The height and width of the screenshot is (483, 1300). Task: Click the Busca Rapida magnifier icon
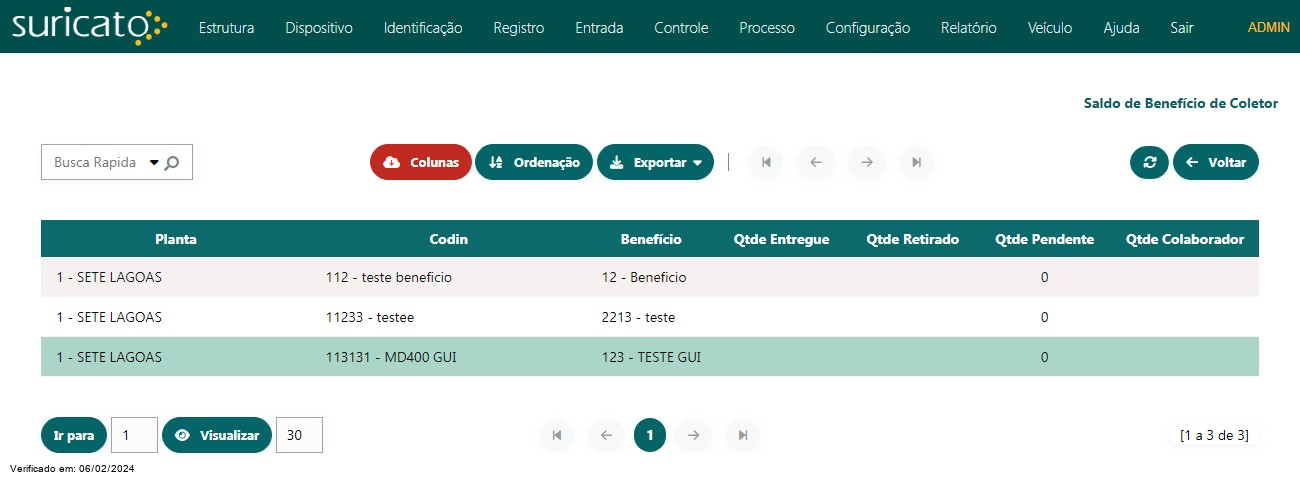(172, 162)
